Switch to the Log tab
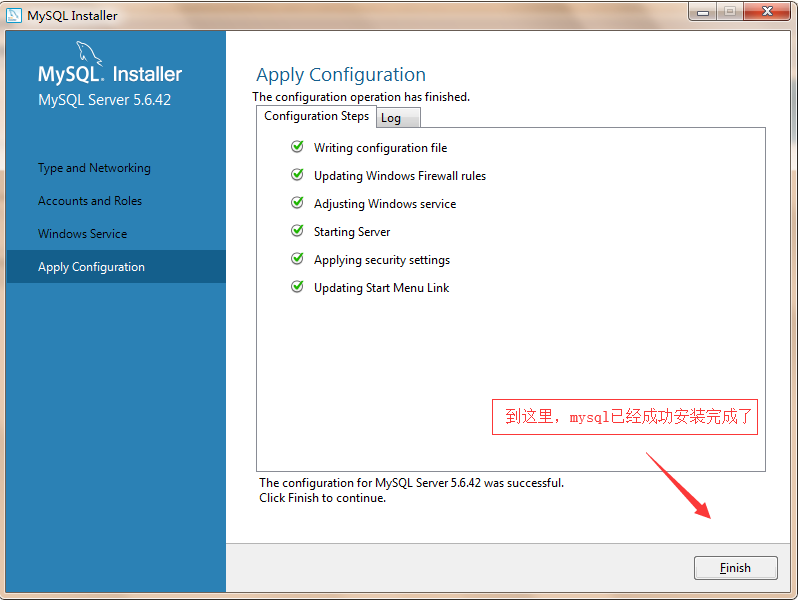 tap(398, 118)
